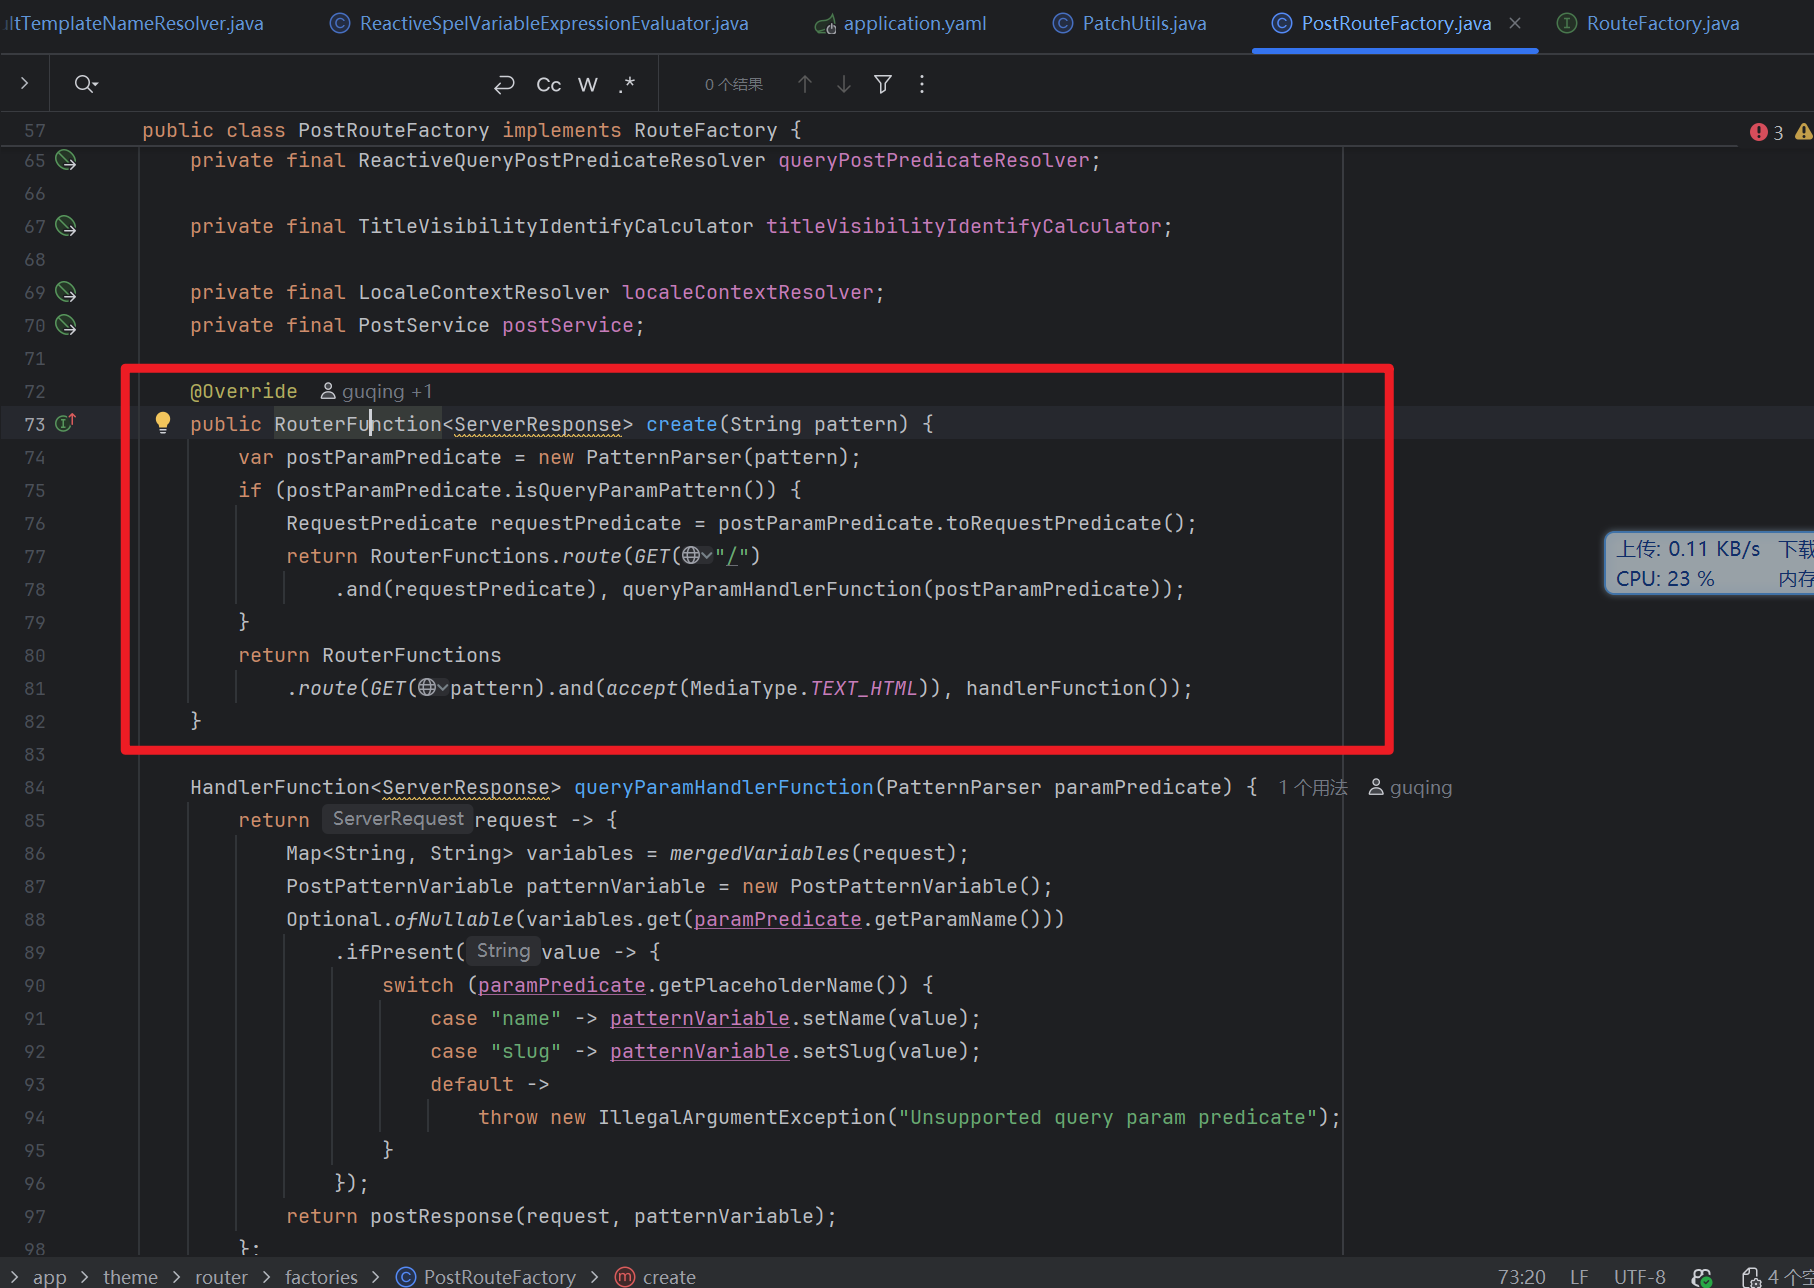Switch to the PatchUtils.java tab
This screenshot has width=1814, height=1288.
tap(1144, 23)
